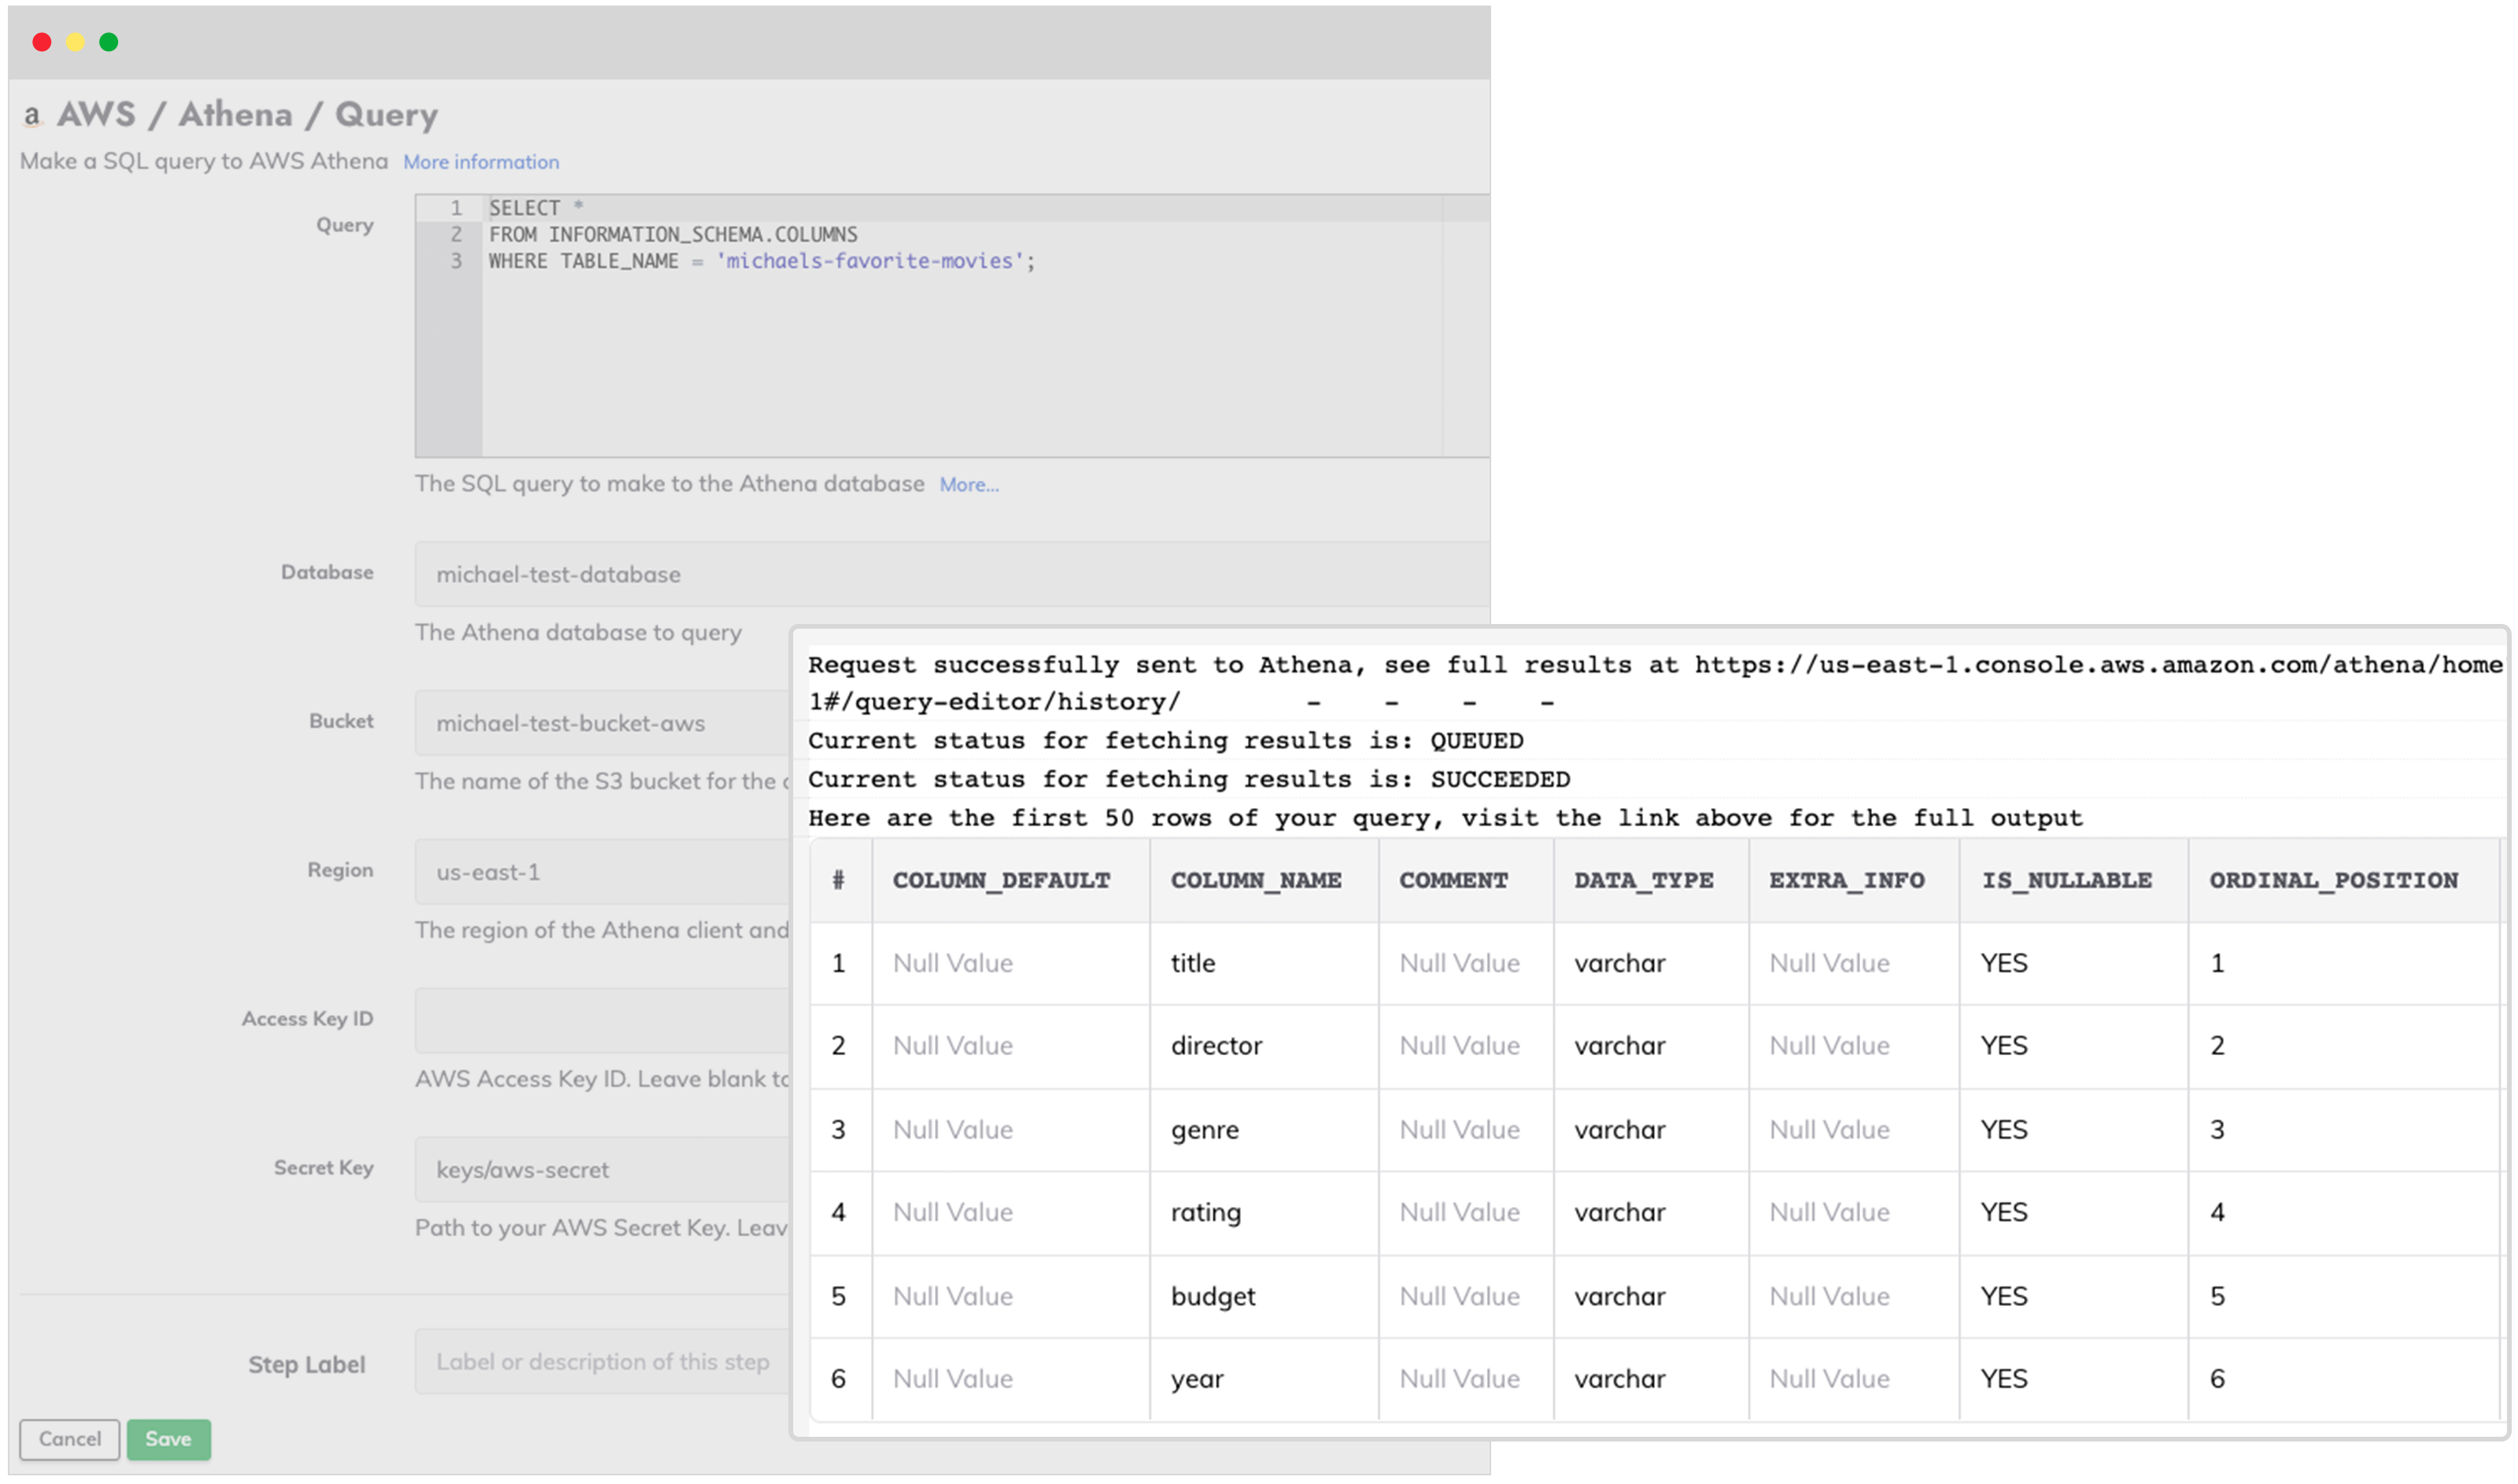
Task: Click the 'AWS / Athena / Query' heading
Action: [x=247, y=115]
